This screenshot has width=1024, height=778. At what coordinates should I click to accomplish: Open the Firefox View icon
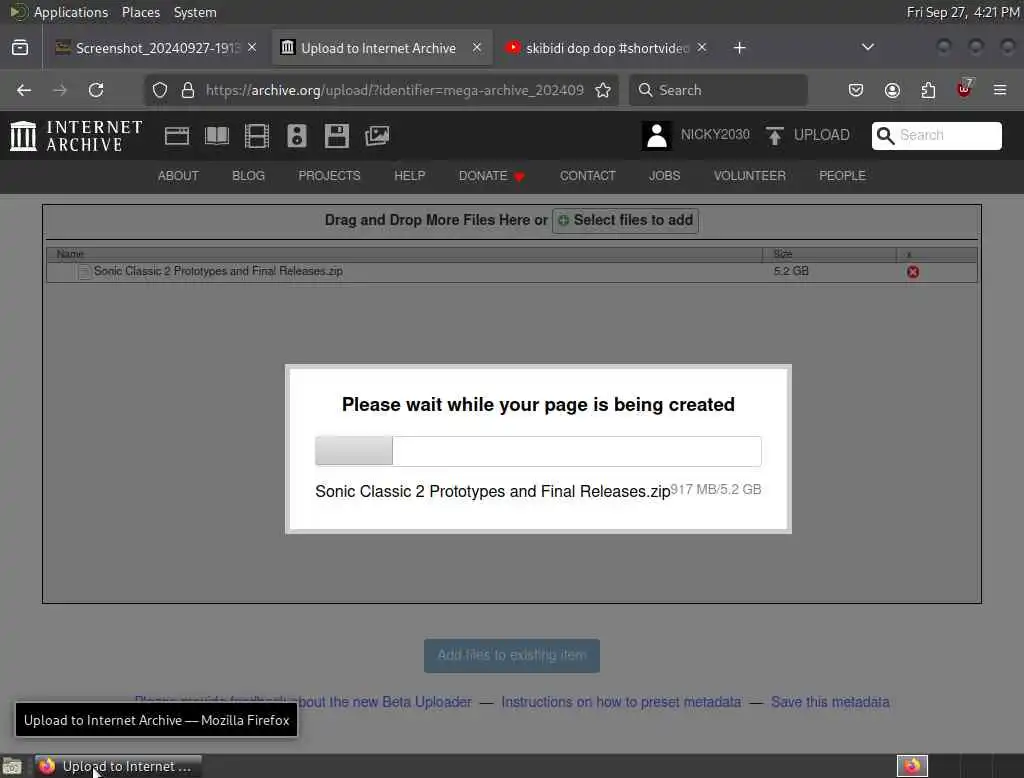(20, 48)
